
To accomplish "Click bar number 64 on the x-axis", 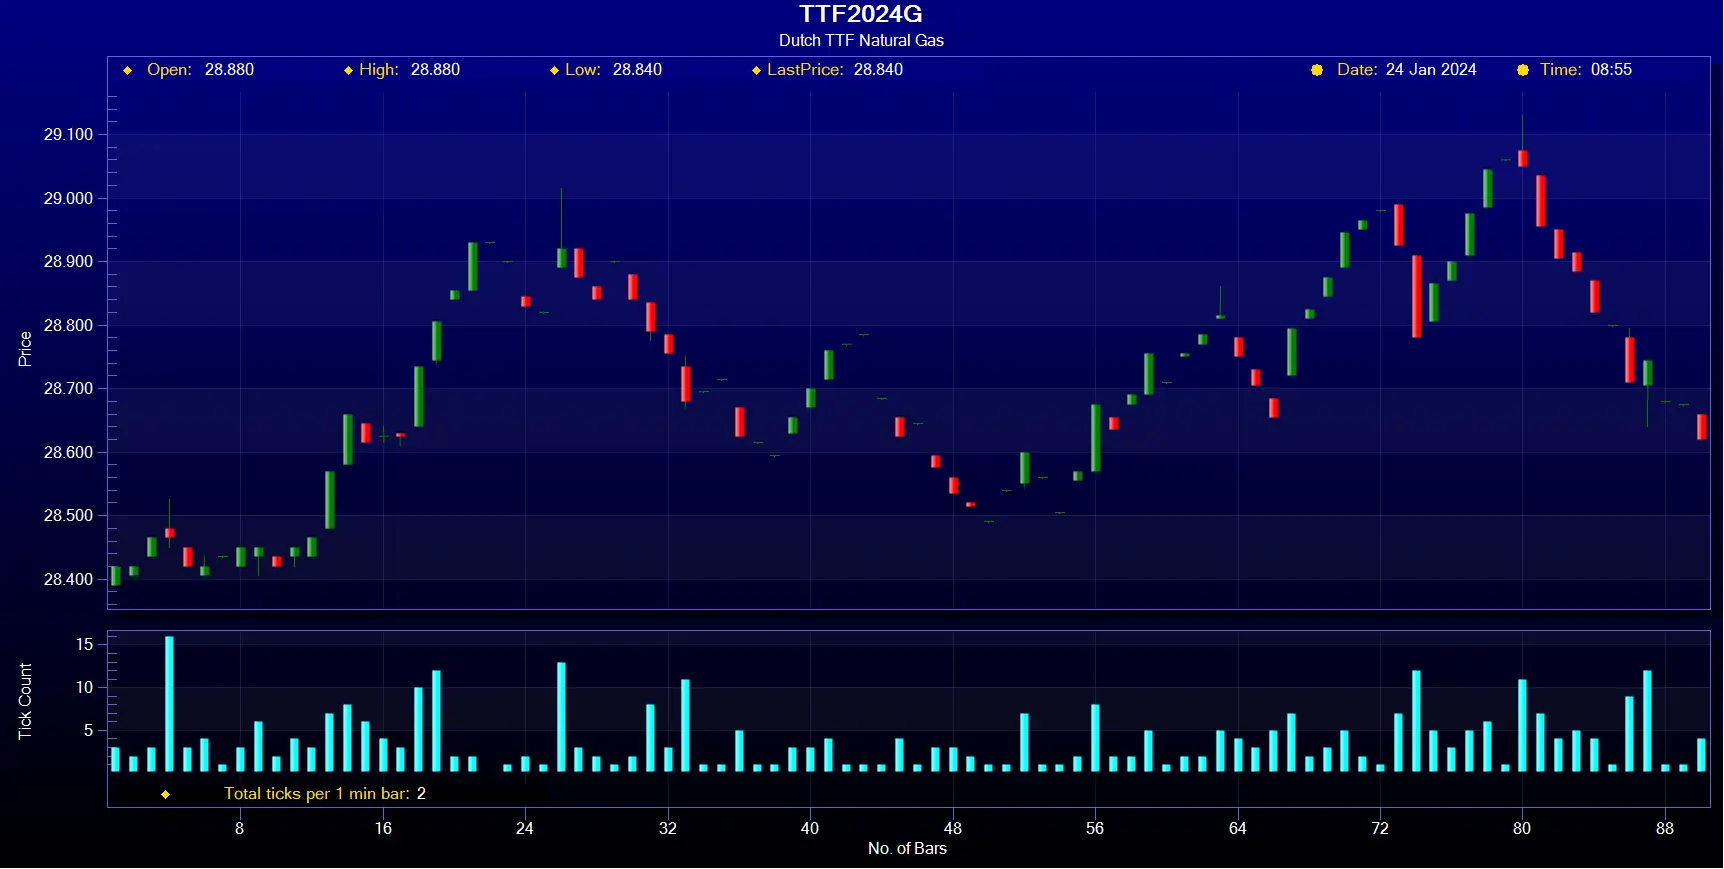I will [1238, 828].
